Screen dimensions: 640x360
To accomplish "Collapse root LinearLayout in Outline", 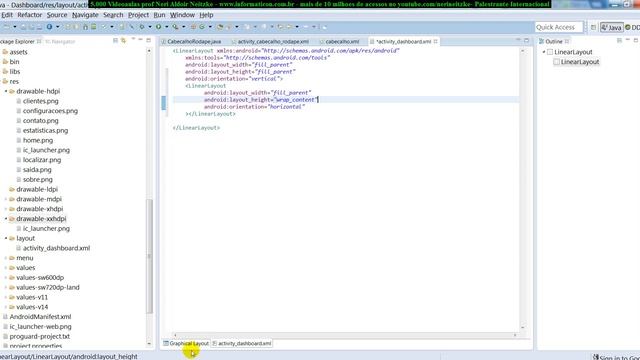I will tap(544, 52).
